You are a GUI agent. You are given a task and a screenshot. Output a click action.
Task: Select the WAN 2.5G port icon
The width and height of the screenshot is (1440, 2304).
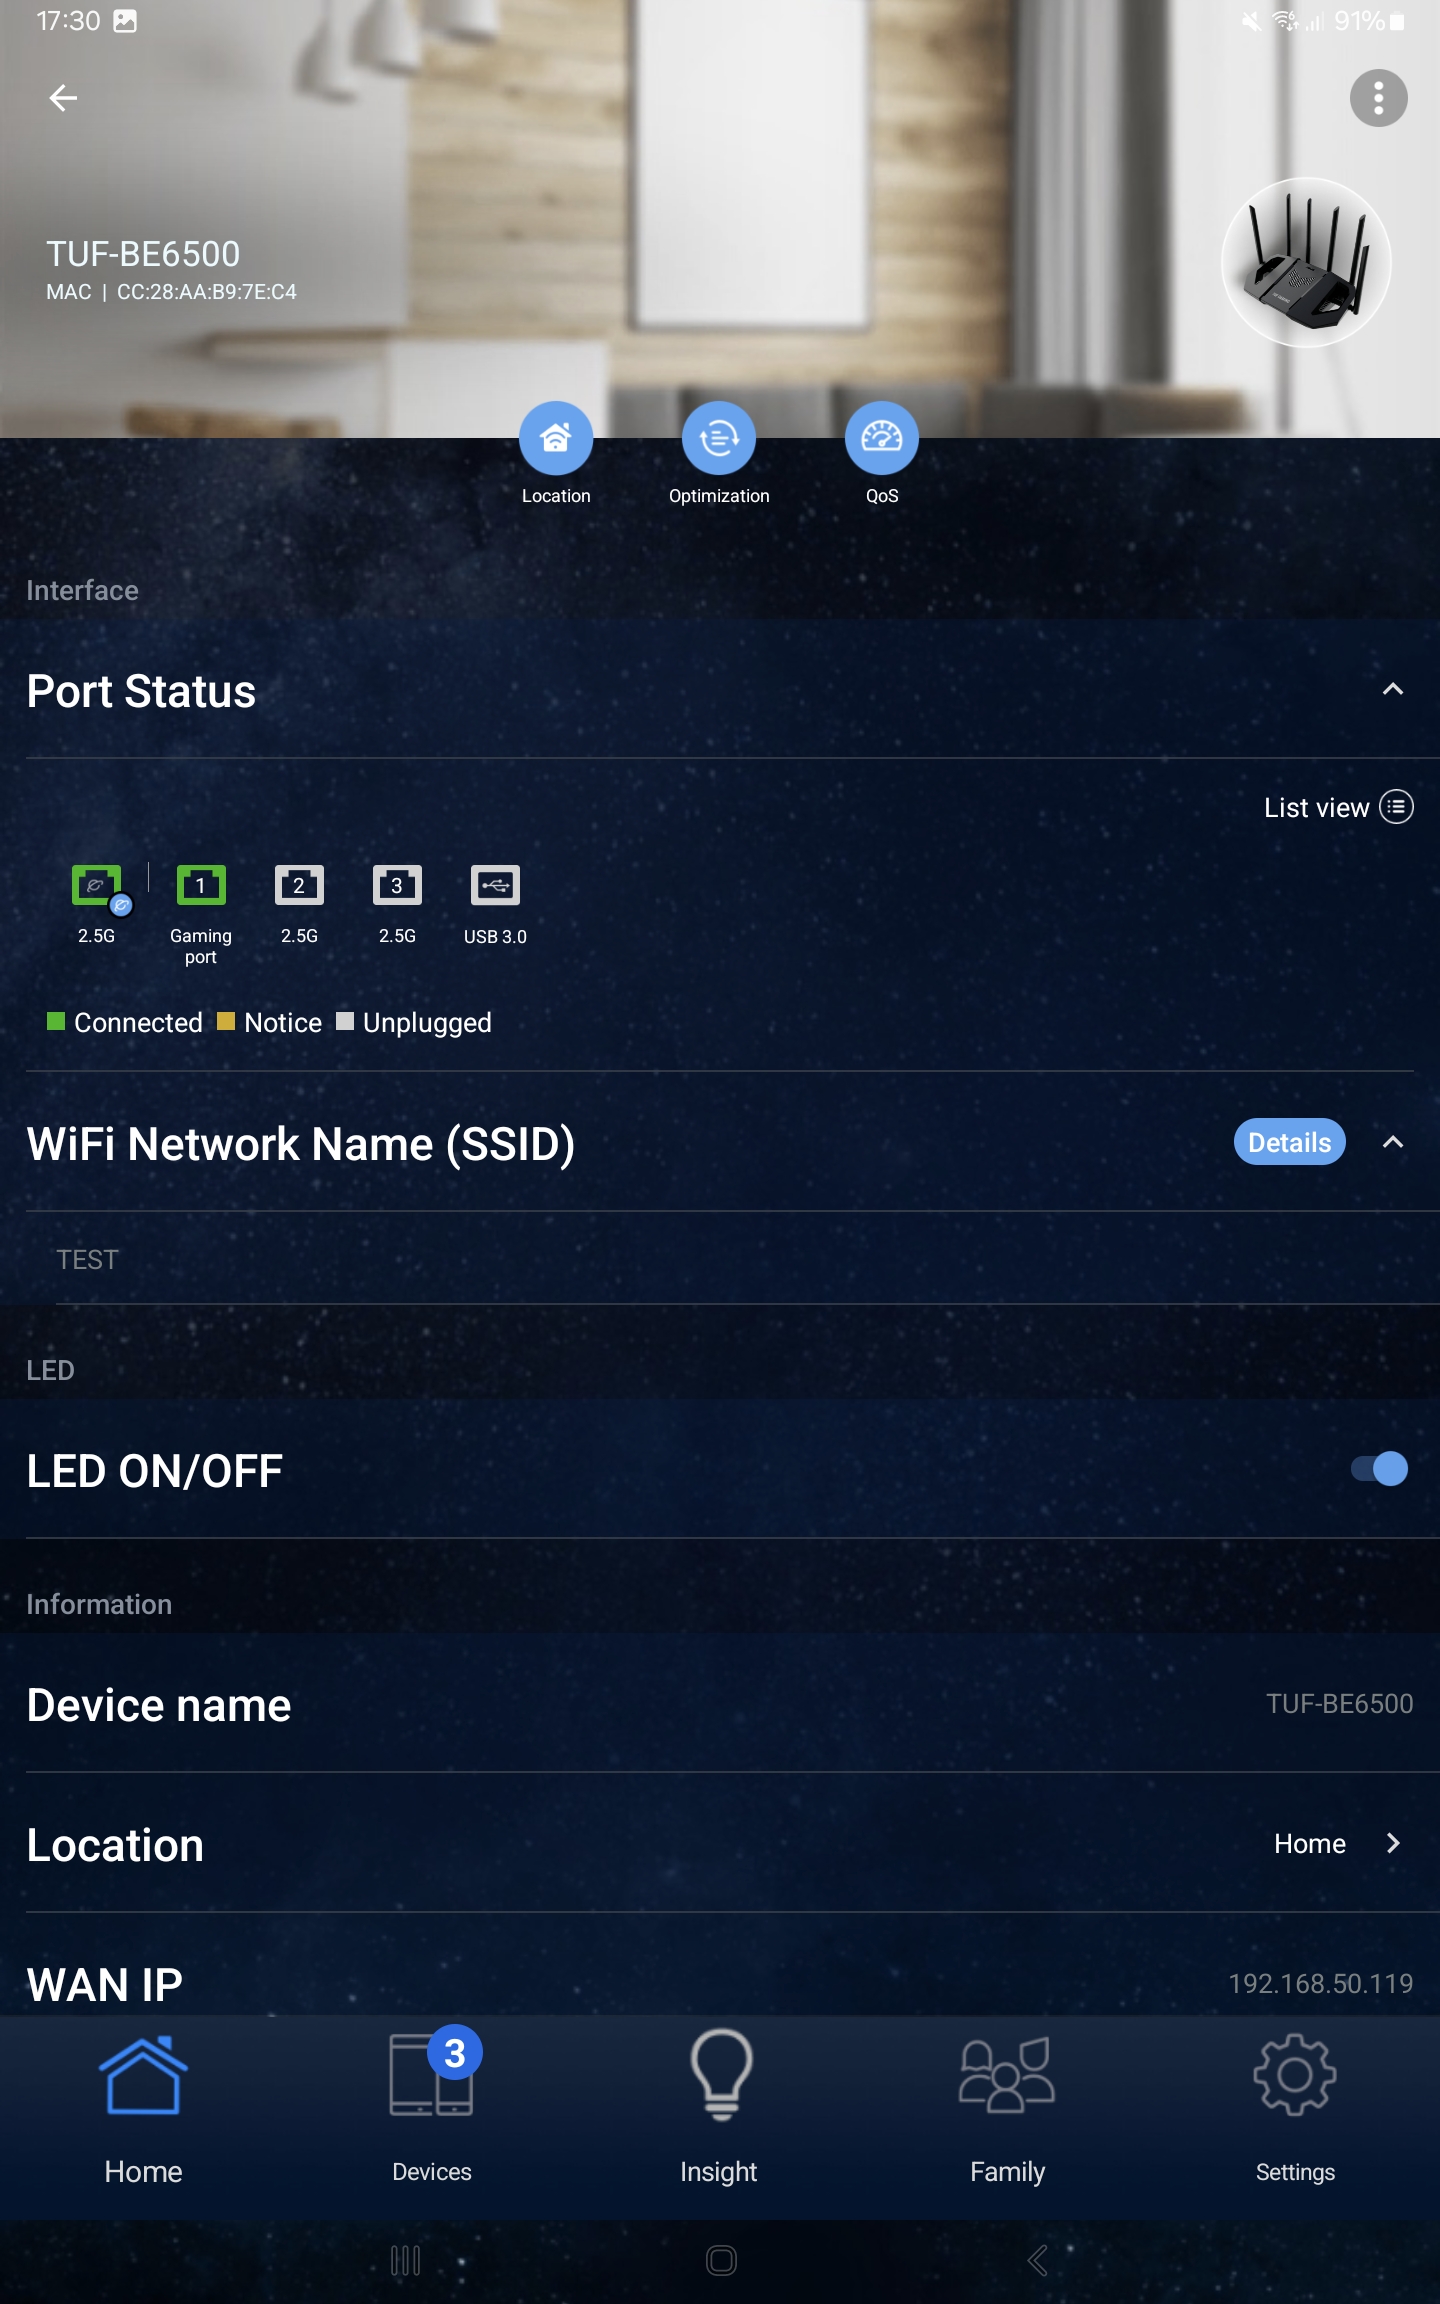point(97,886)
